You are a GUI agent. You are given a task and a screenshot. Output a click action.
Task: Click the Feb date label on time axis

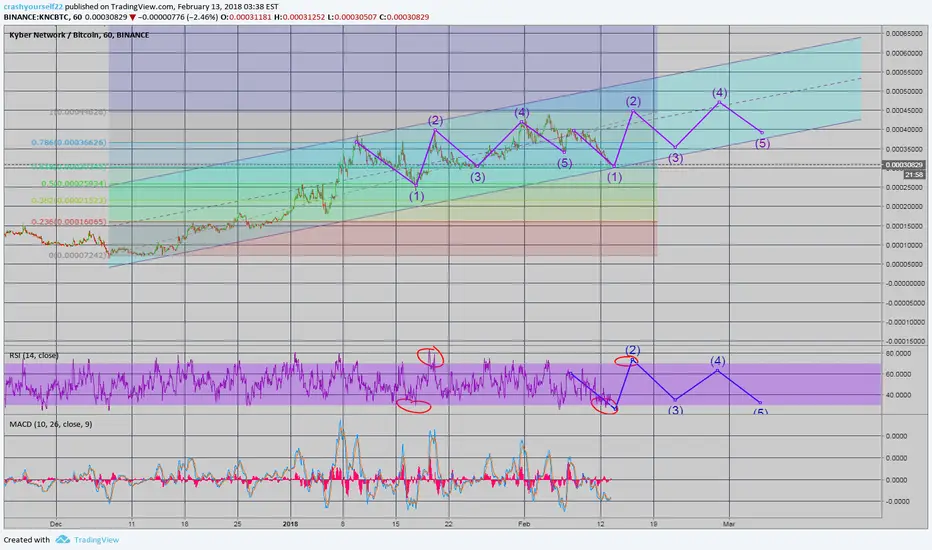pyautogui.click(x=524, y=524)
